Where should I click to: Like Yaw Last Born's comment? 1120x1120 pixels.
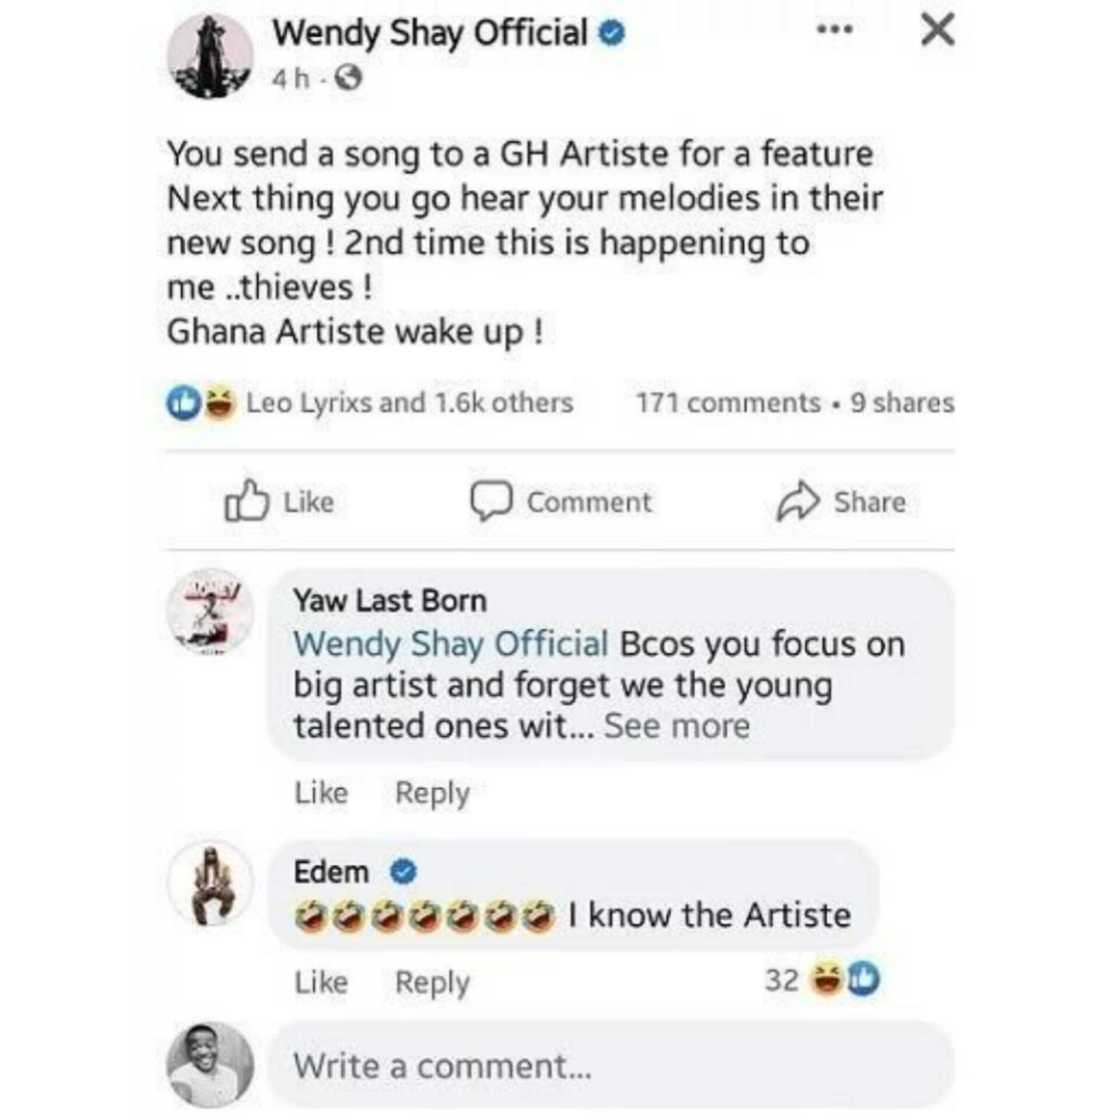pyautogui.click(x=320, y=792)
